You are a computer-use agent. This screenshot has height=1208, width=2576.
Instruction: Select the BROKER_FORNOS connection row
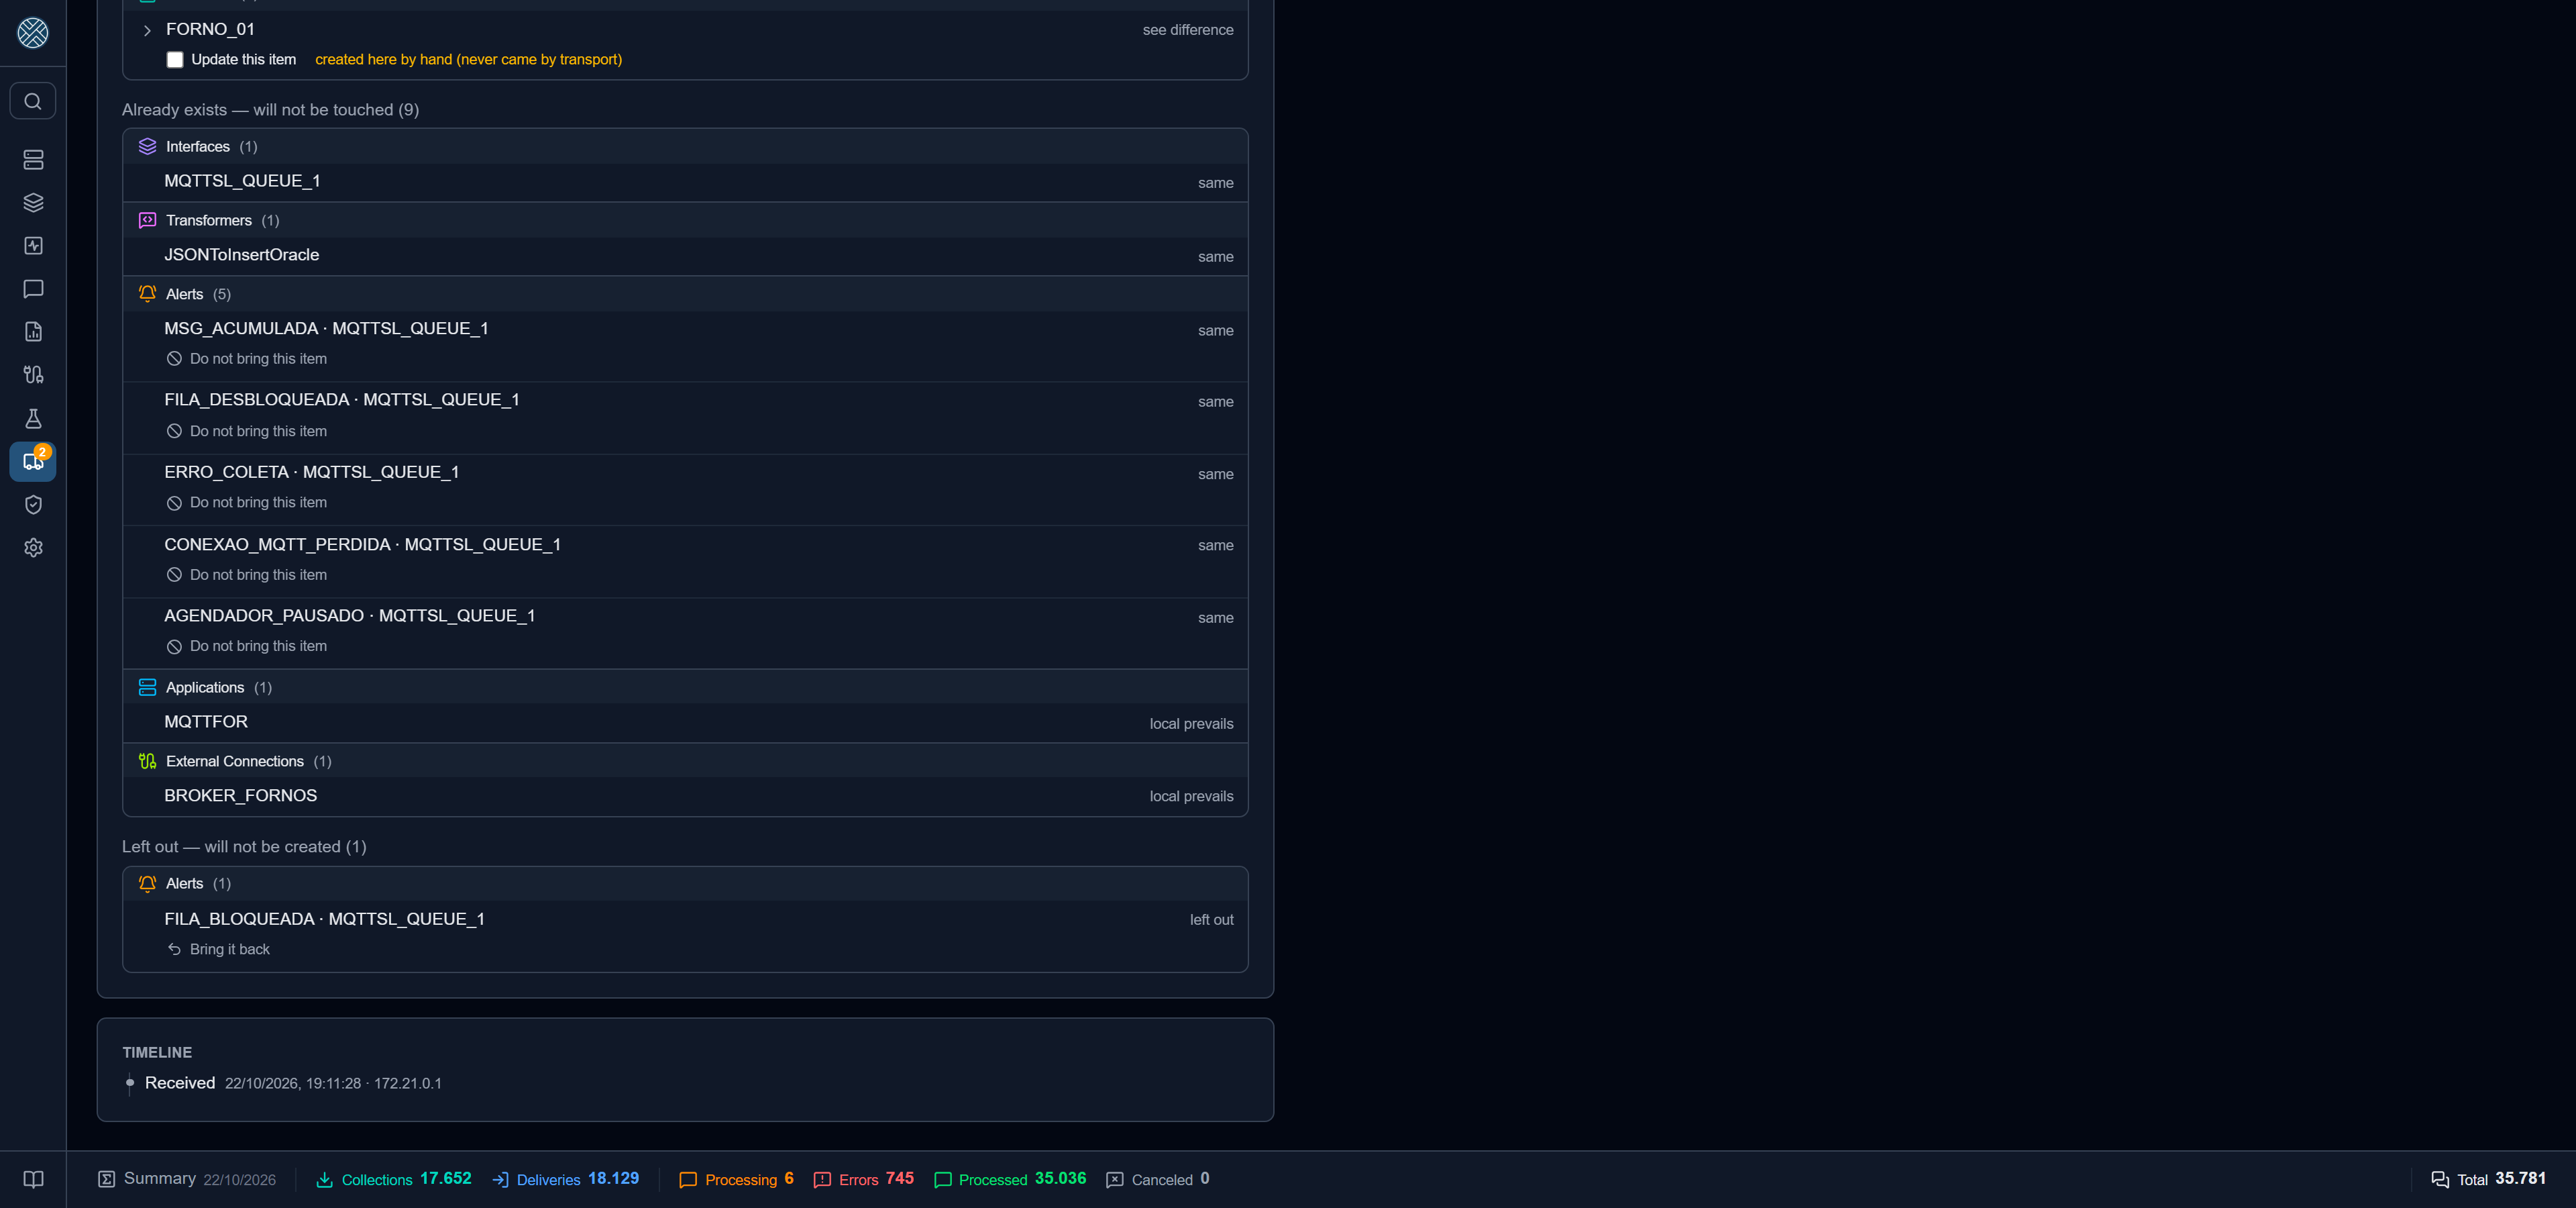tap(685, 796)
